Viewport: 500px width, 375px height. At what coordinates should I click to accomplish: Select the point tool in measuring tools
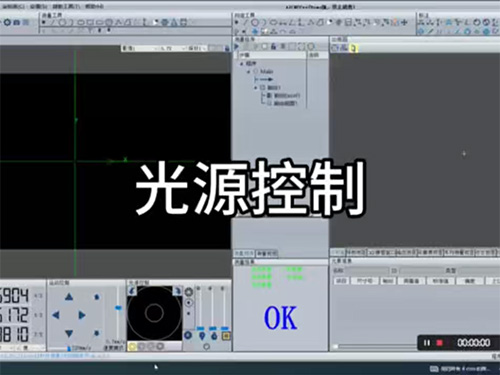pyautogui.click(x=237, y=22)
